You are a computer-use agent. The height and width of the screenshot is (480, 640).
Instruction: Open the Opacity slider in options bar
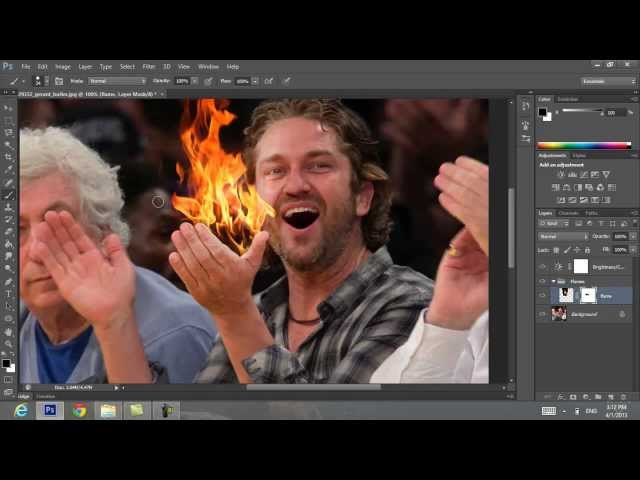(x=195, y=81)
